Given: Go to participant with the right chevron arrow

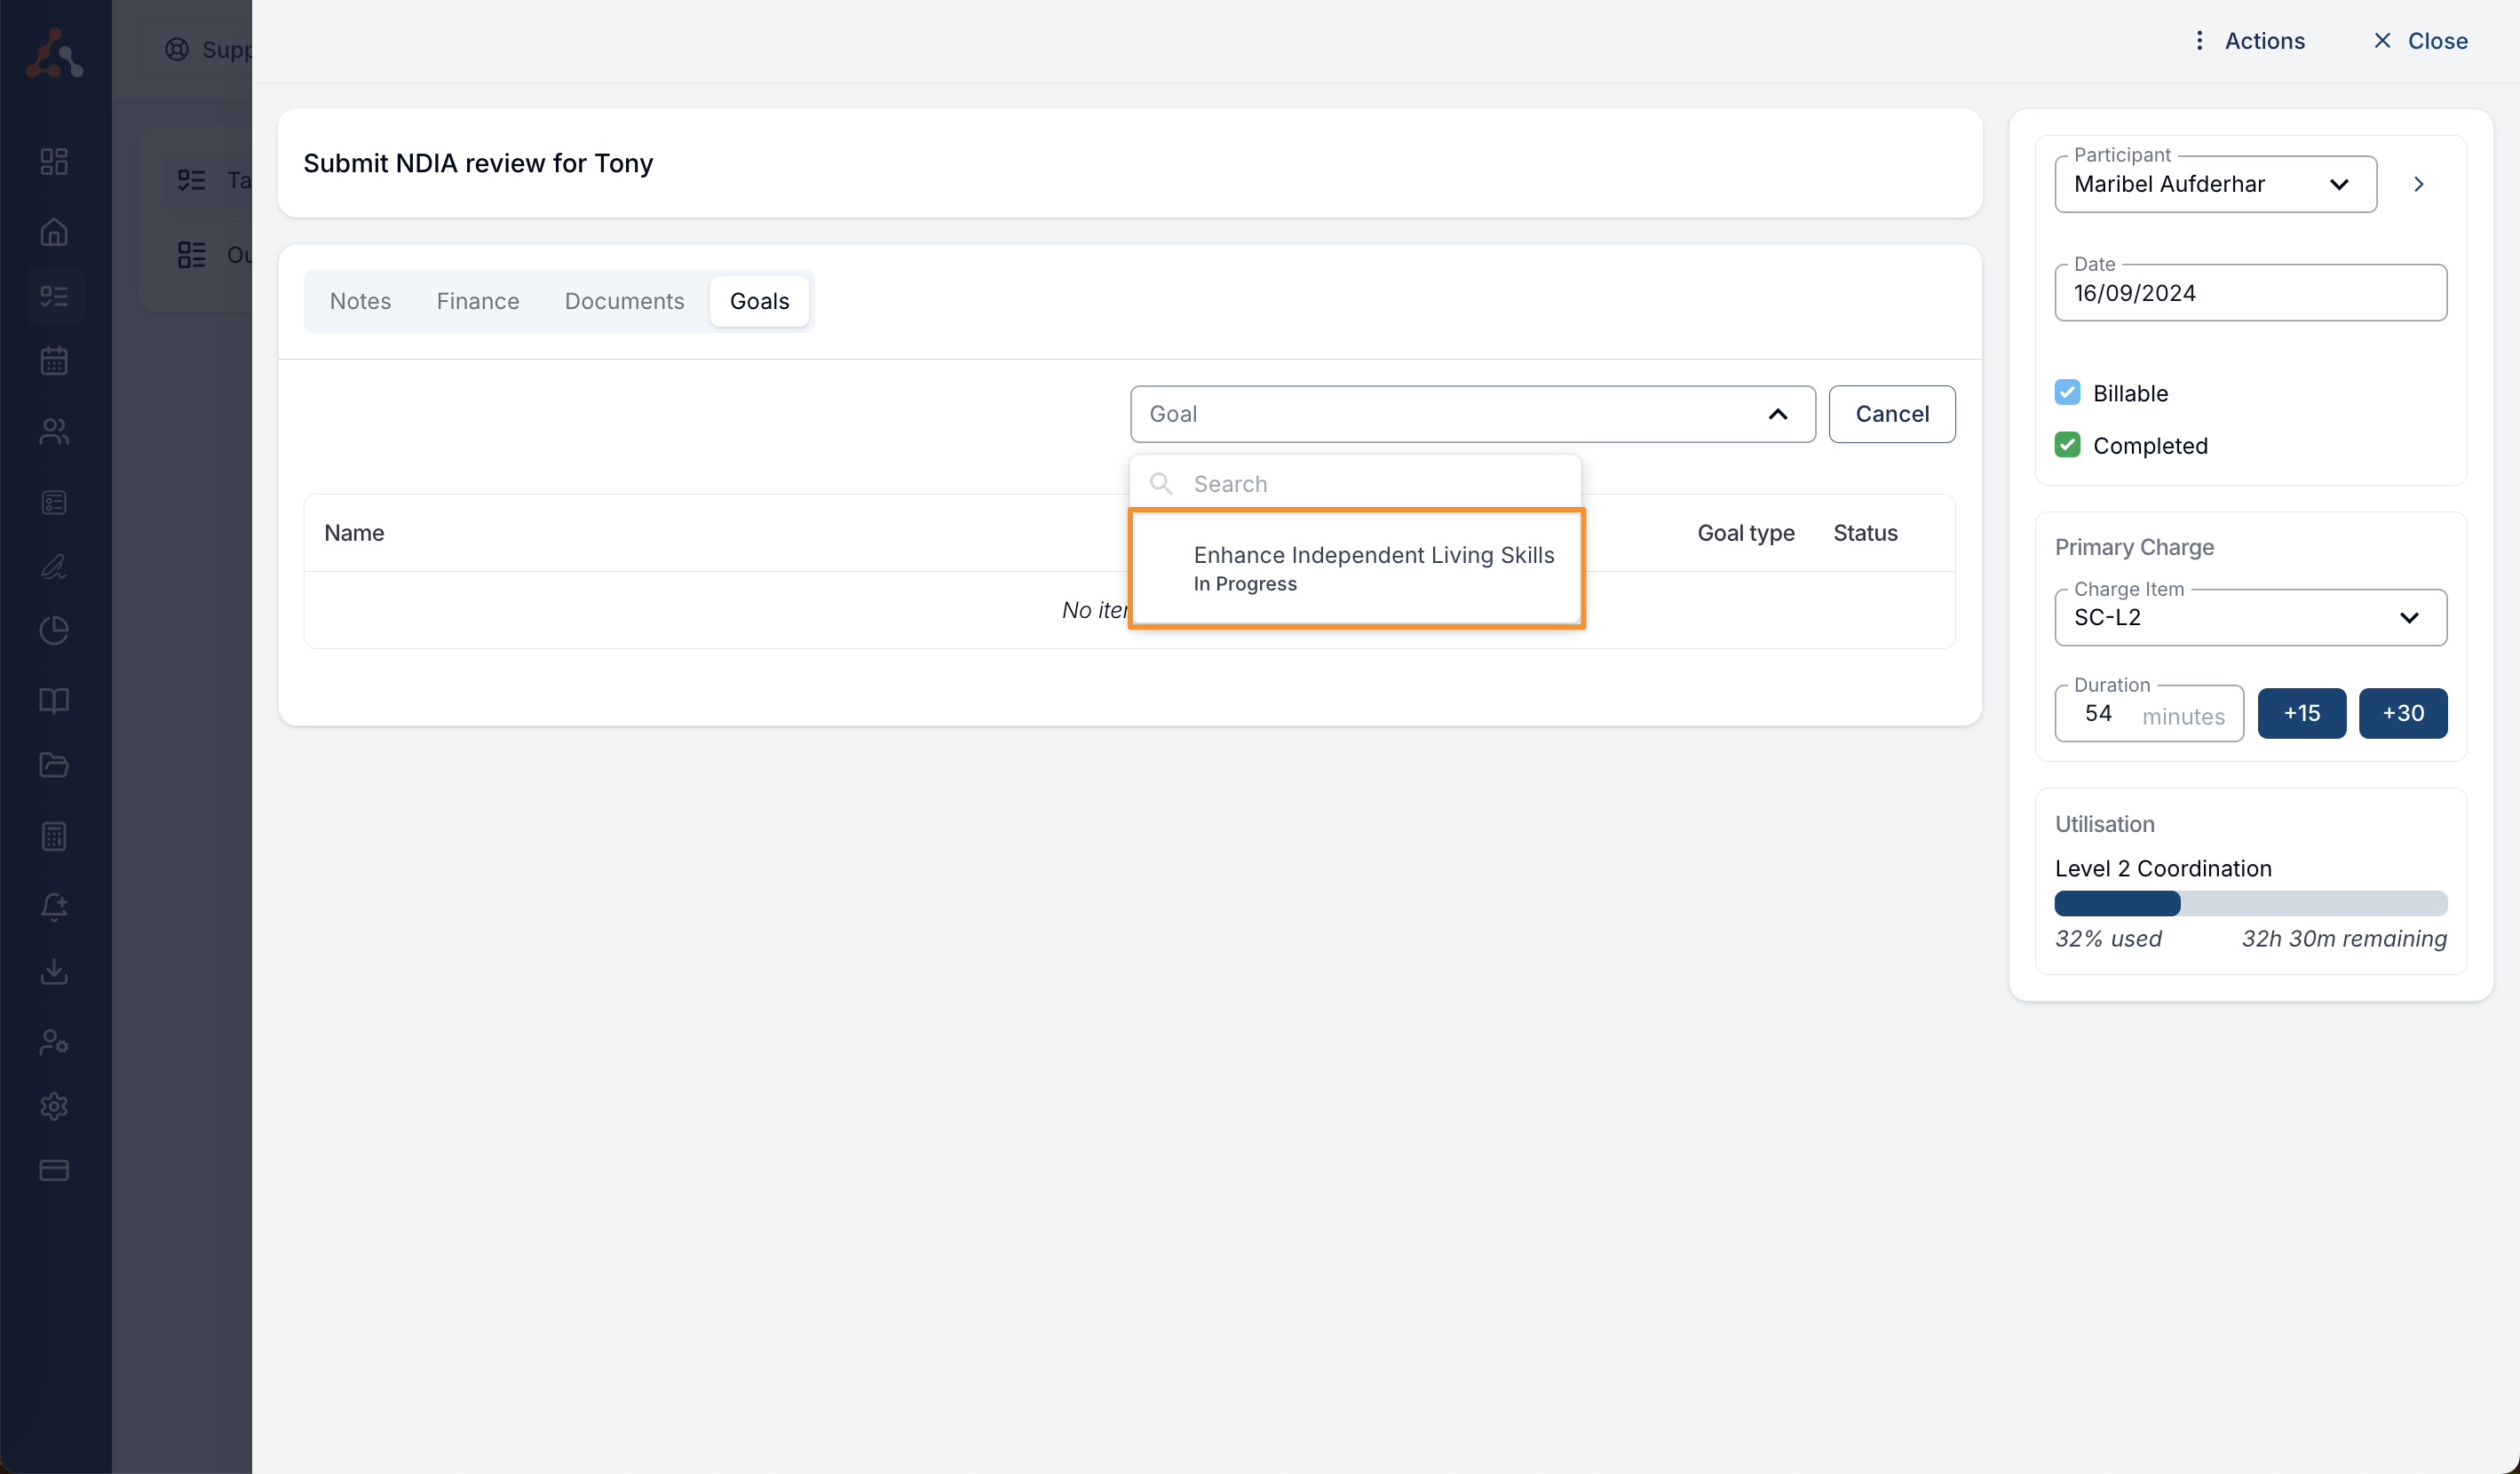Looking at the screenshot, I should 2418,184.
